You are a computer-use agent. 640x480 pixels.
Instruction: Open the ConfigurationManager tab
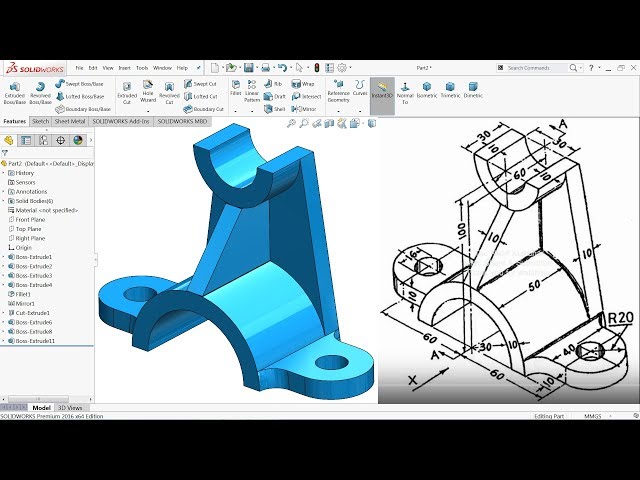(x=43, y=140)
